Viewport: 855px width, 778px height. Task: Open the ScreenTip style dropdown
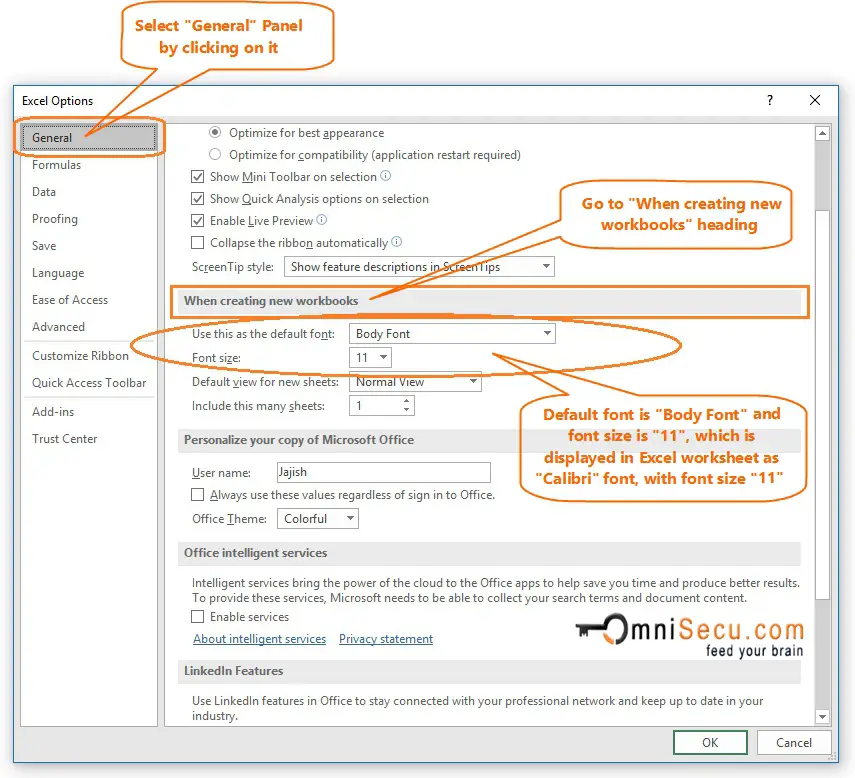pyautogui.click(x=419, y=267)
